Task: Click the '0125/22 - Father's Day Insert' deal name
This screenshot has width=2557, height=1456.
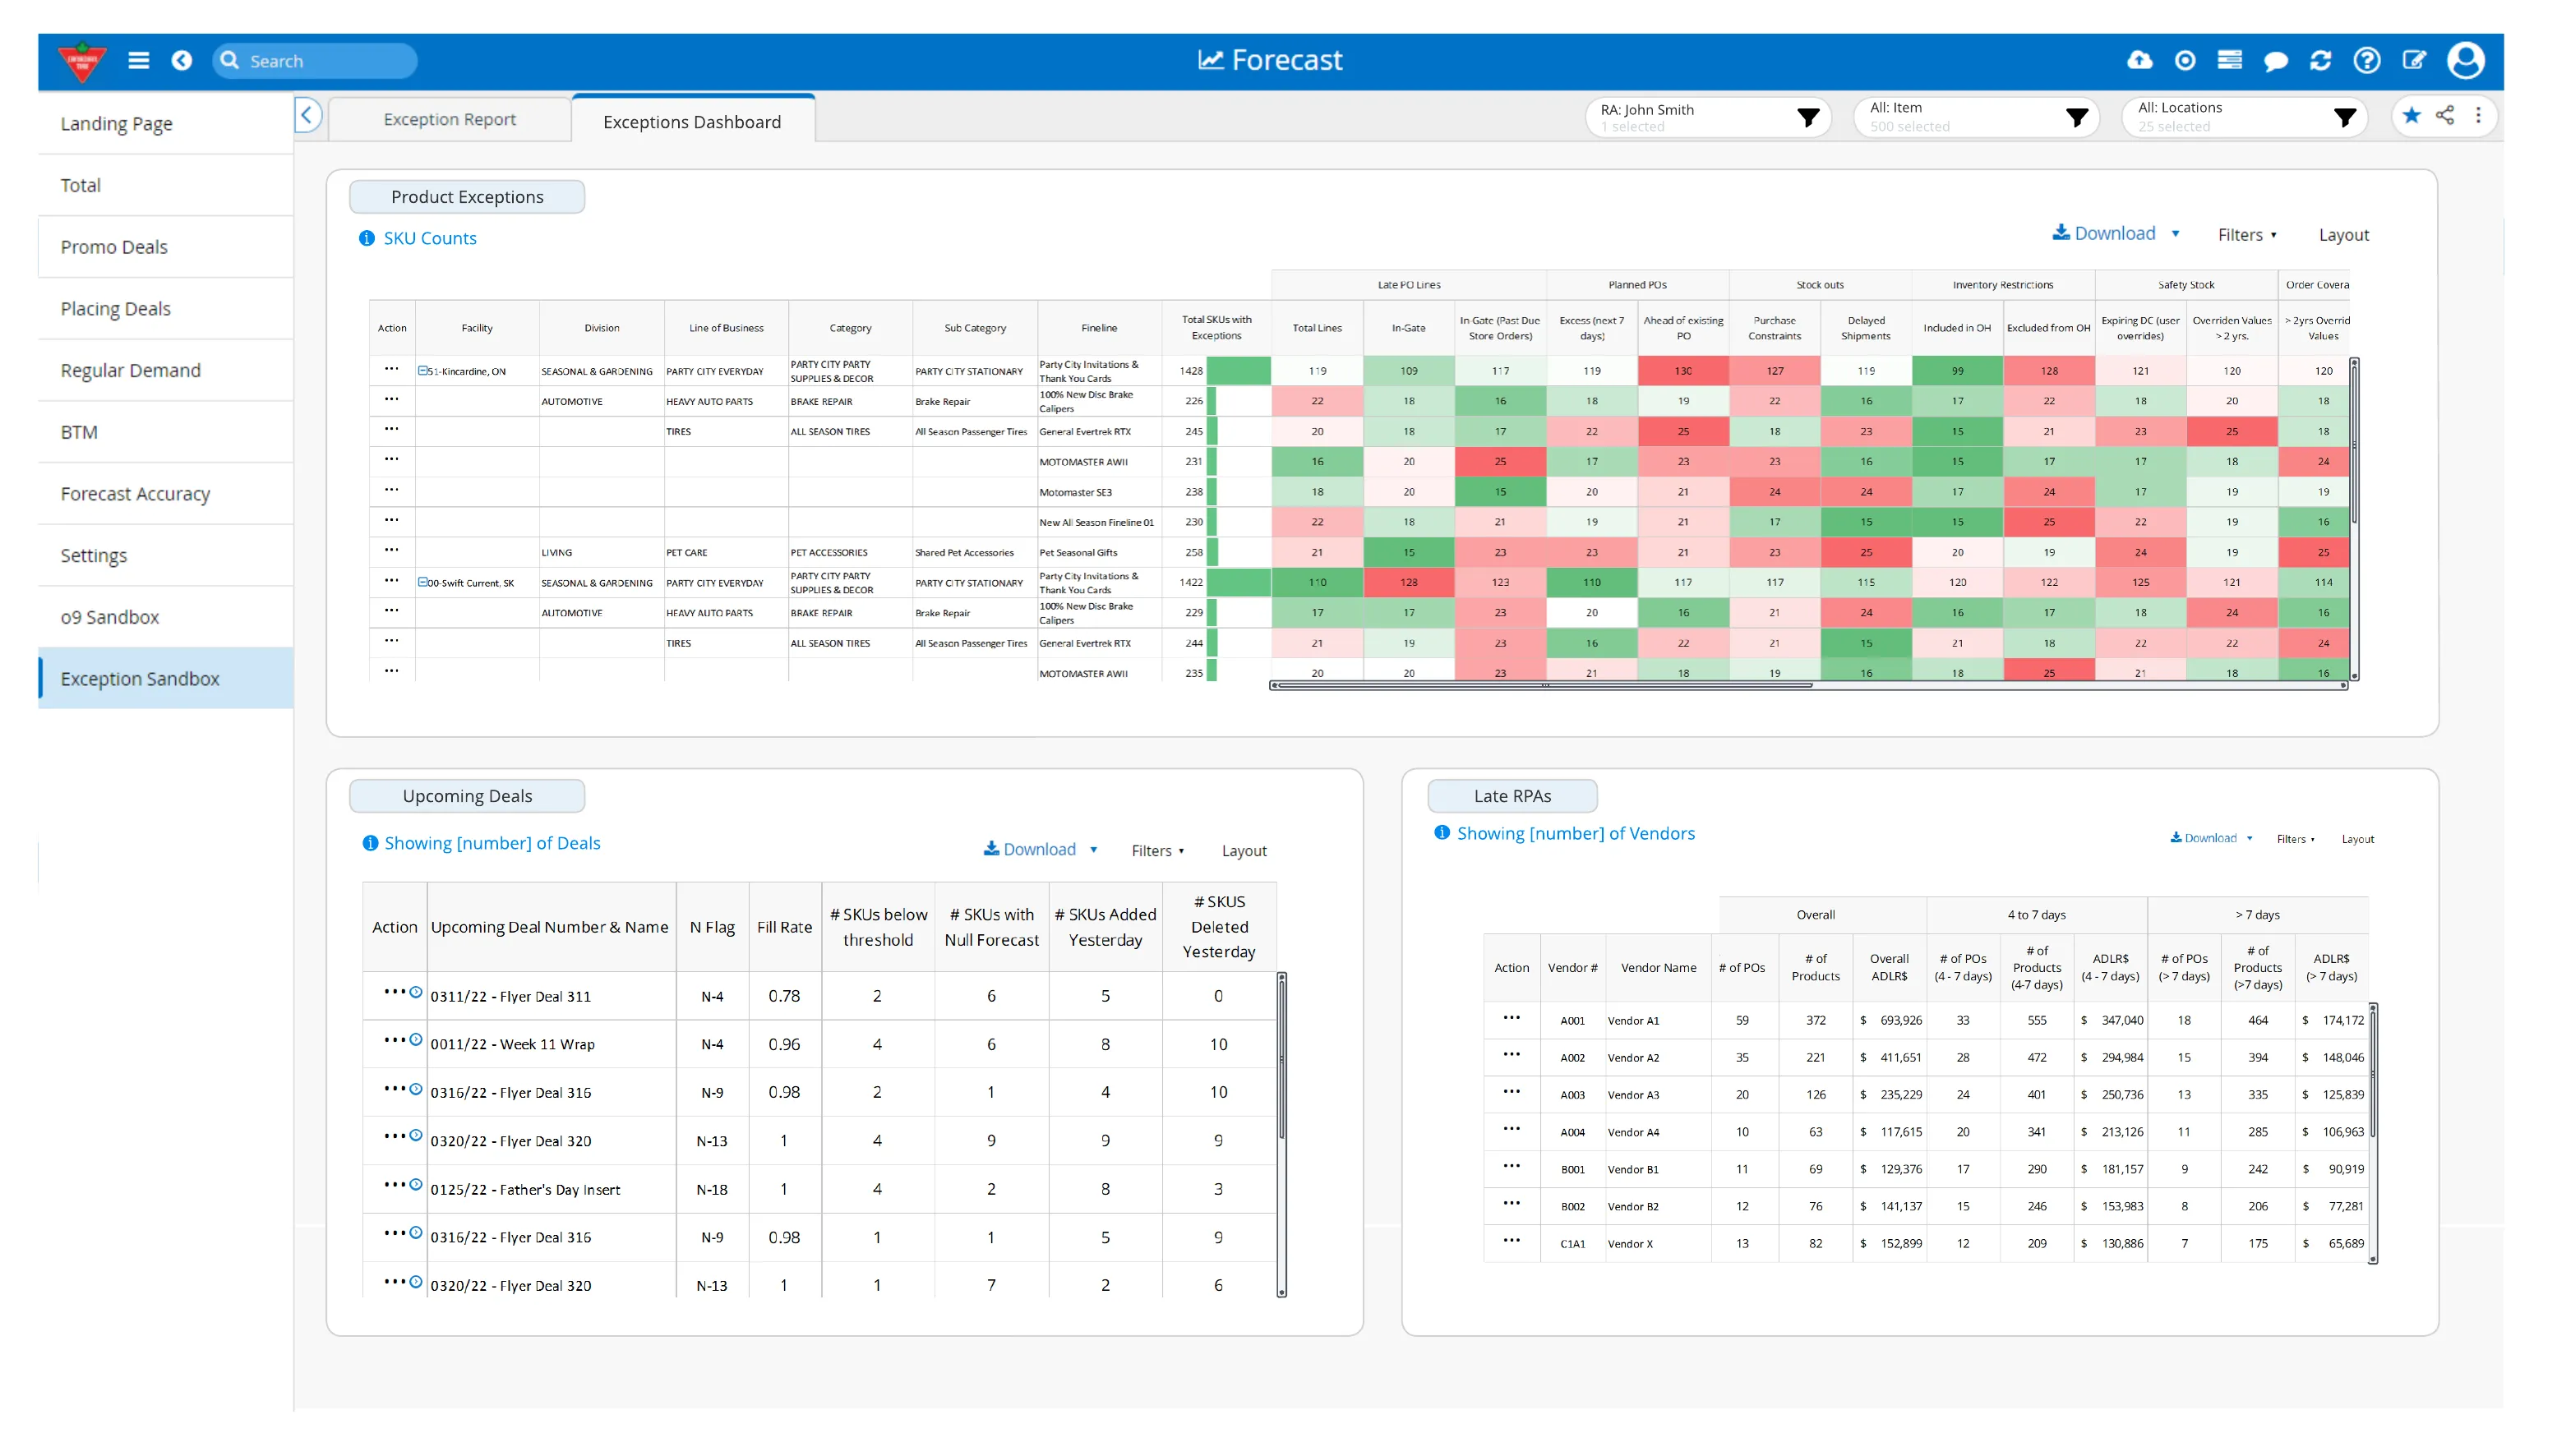Action: 525,1190
